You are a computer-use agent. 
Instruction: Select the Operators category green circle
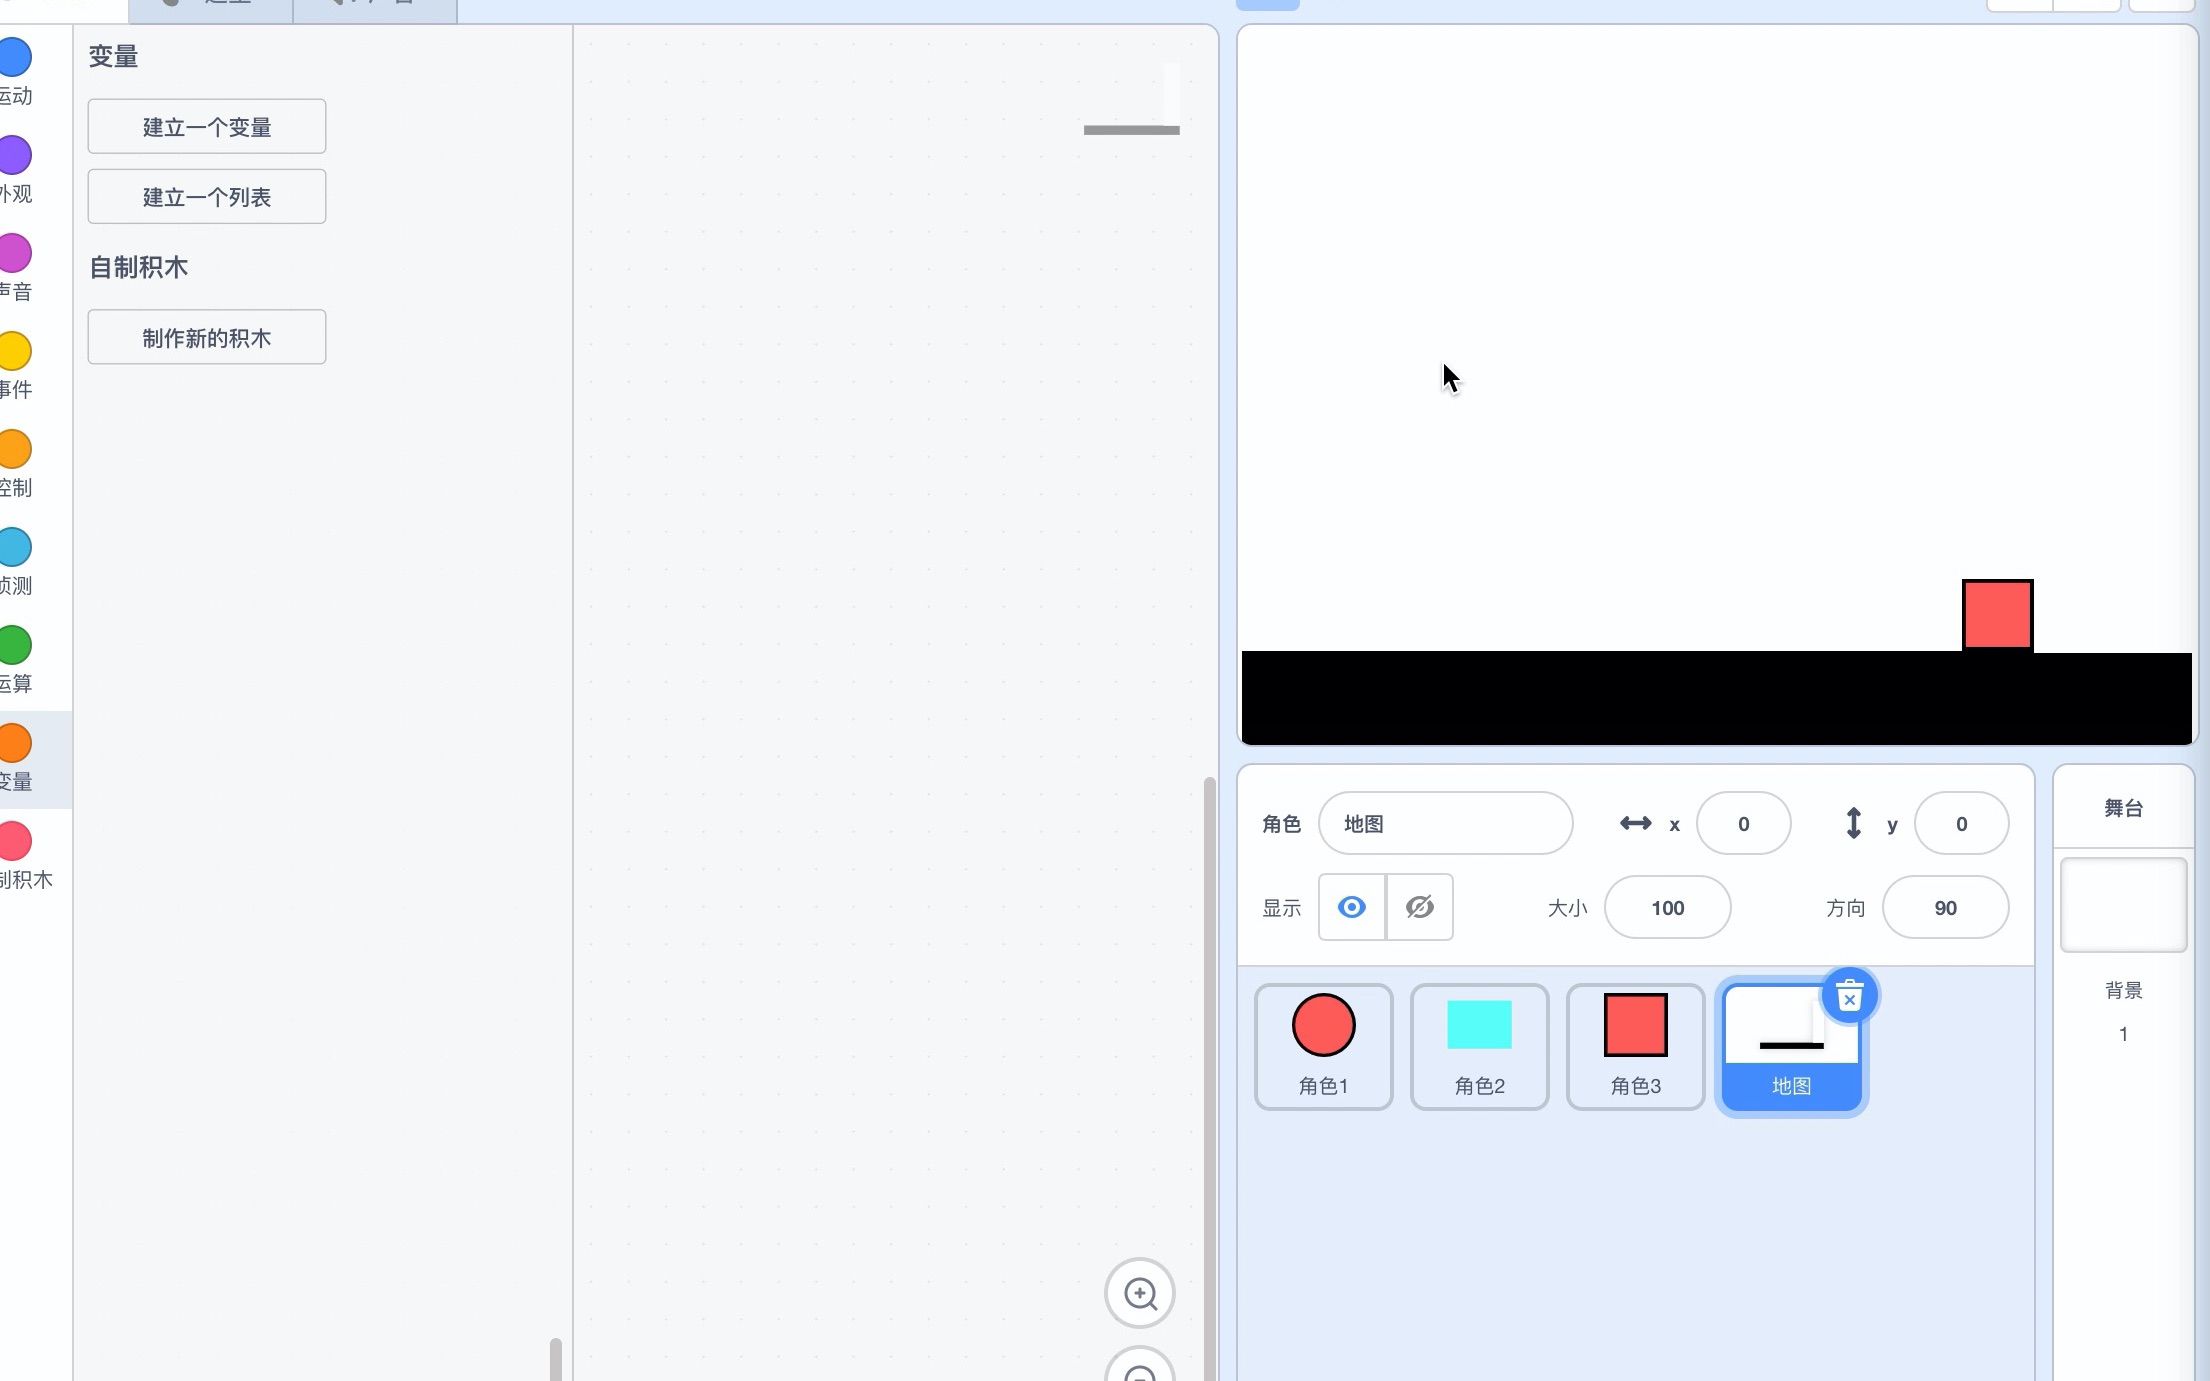14,645
